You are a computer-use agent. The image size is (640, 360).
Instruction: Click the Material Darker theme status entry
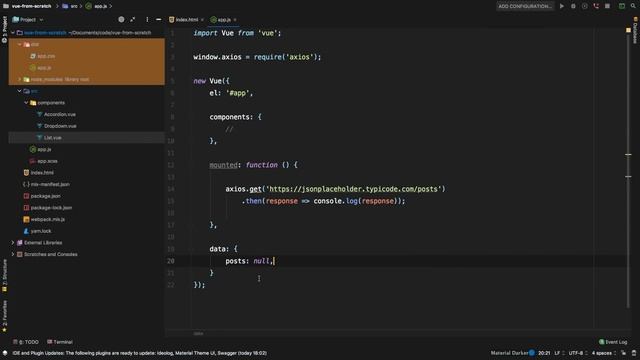509,353
